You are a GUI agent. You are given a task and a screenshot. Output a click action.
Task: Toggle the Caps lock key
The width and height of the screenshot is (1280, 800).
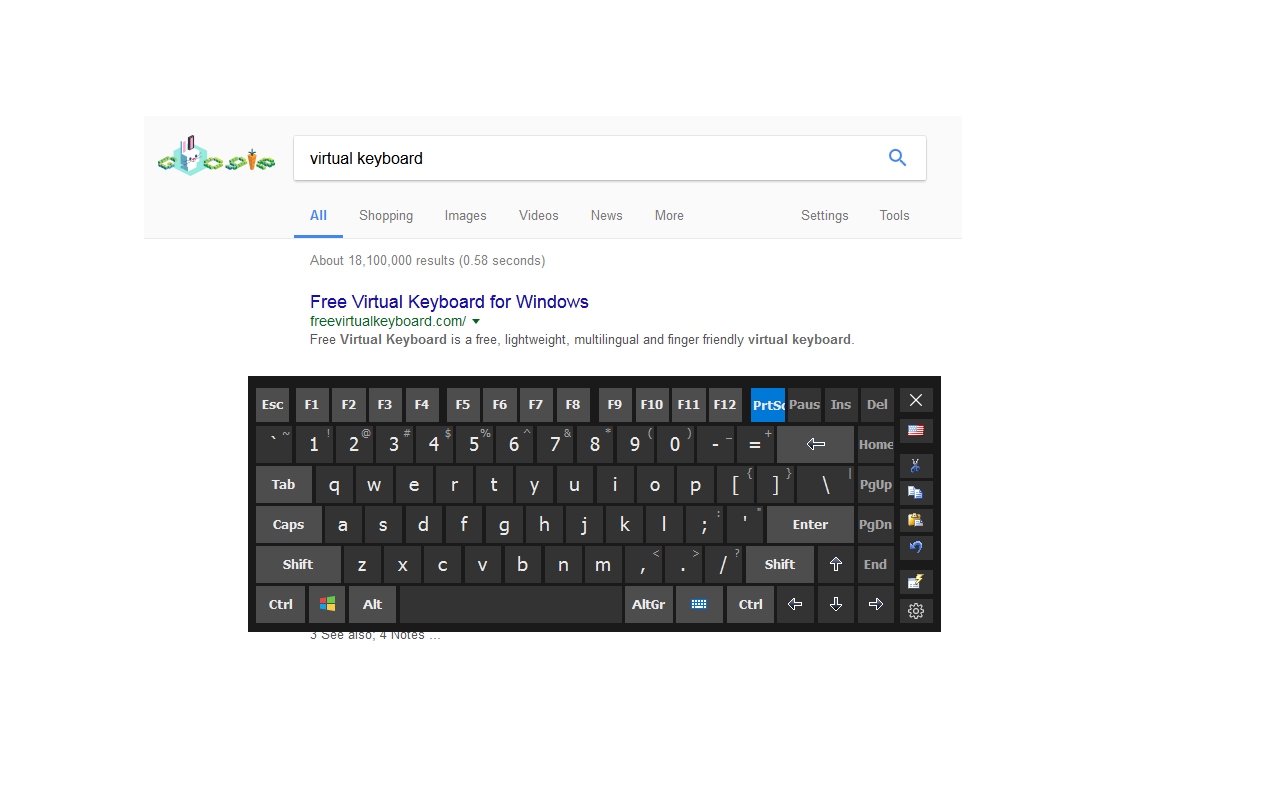tap(289, 524)
